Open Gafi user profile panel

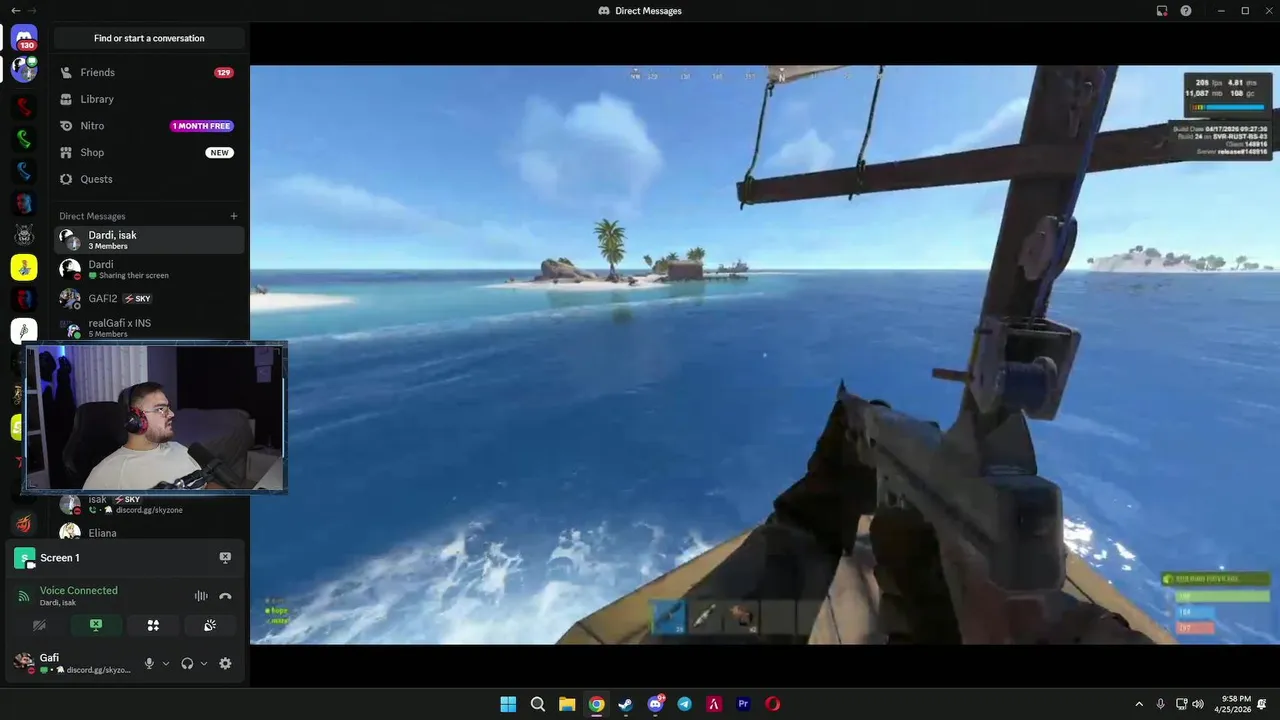(x=72, y=663)
